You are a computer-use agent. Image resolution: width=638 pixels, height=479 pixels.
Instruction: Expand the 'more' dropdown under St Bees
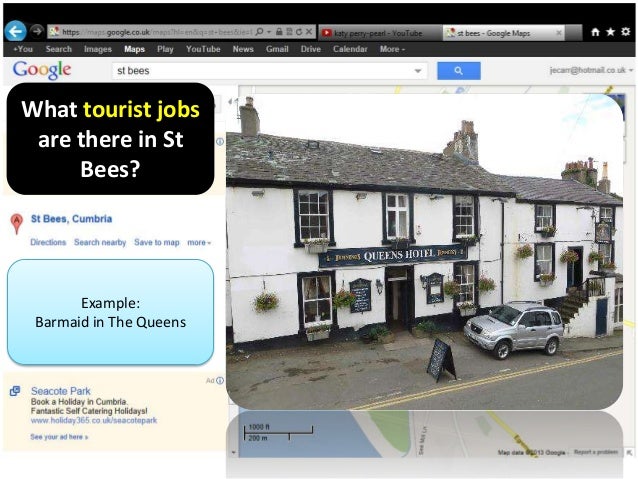click(x=198, y=242)
